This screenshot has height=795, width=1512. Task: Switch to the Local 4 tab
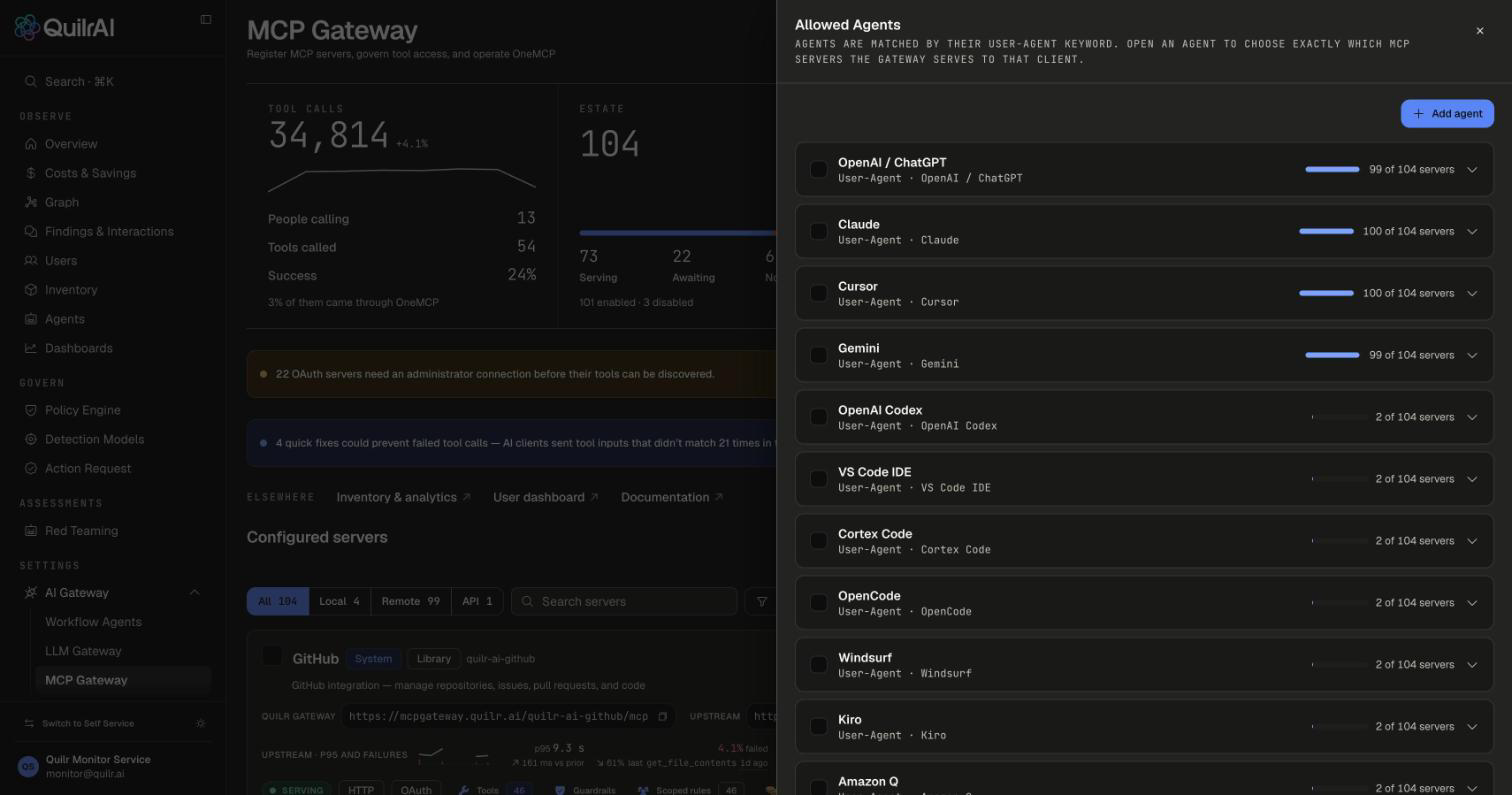pyautogui.click(x=339, y=601)
